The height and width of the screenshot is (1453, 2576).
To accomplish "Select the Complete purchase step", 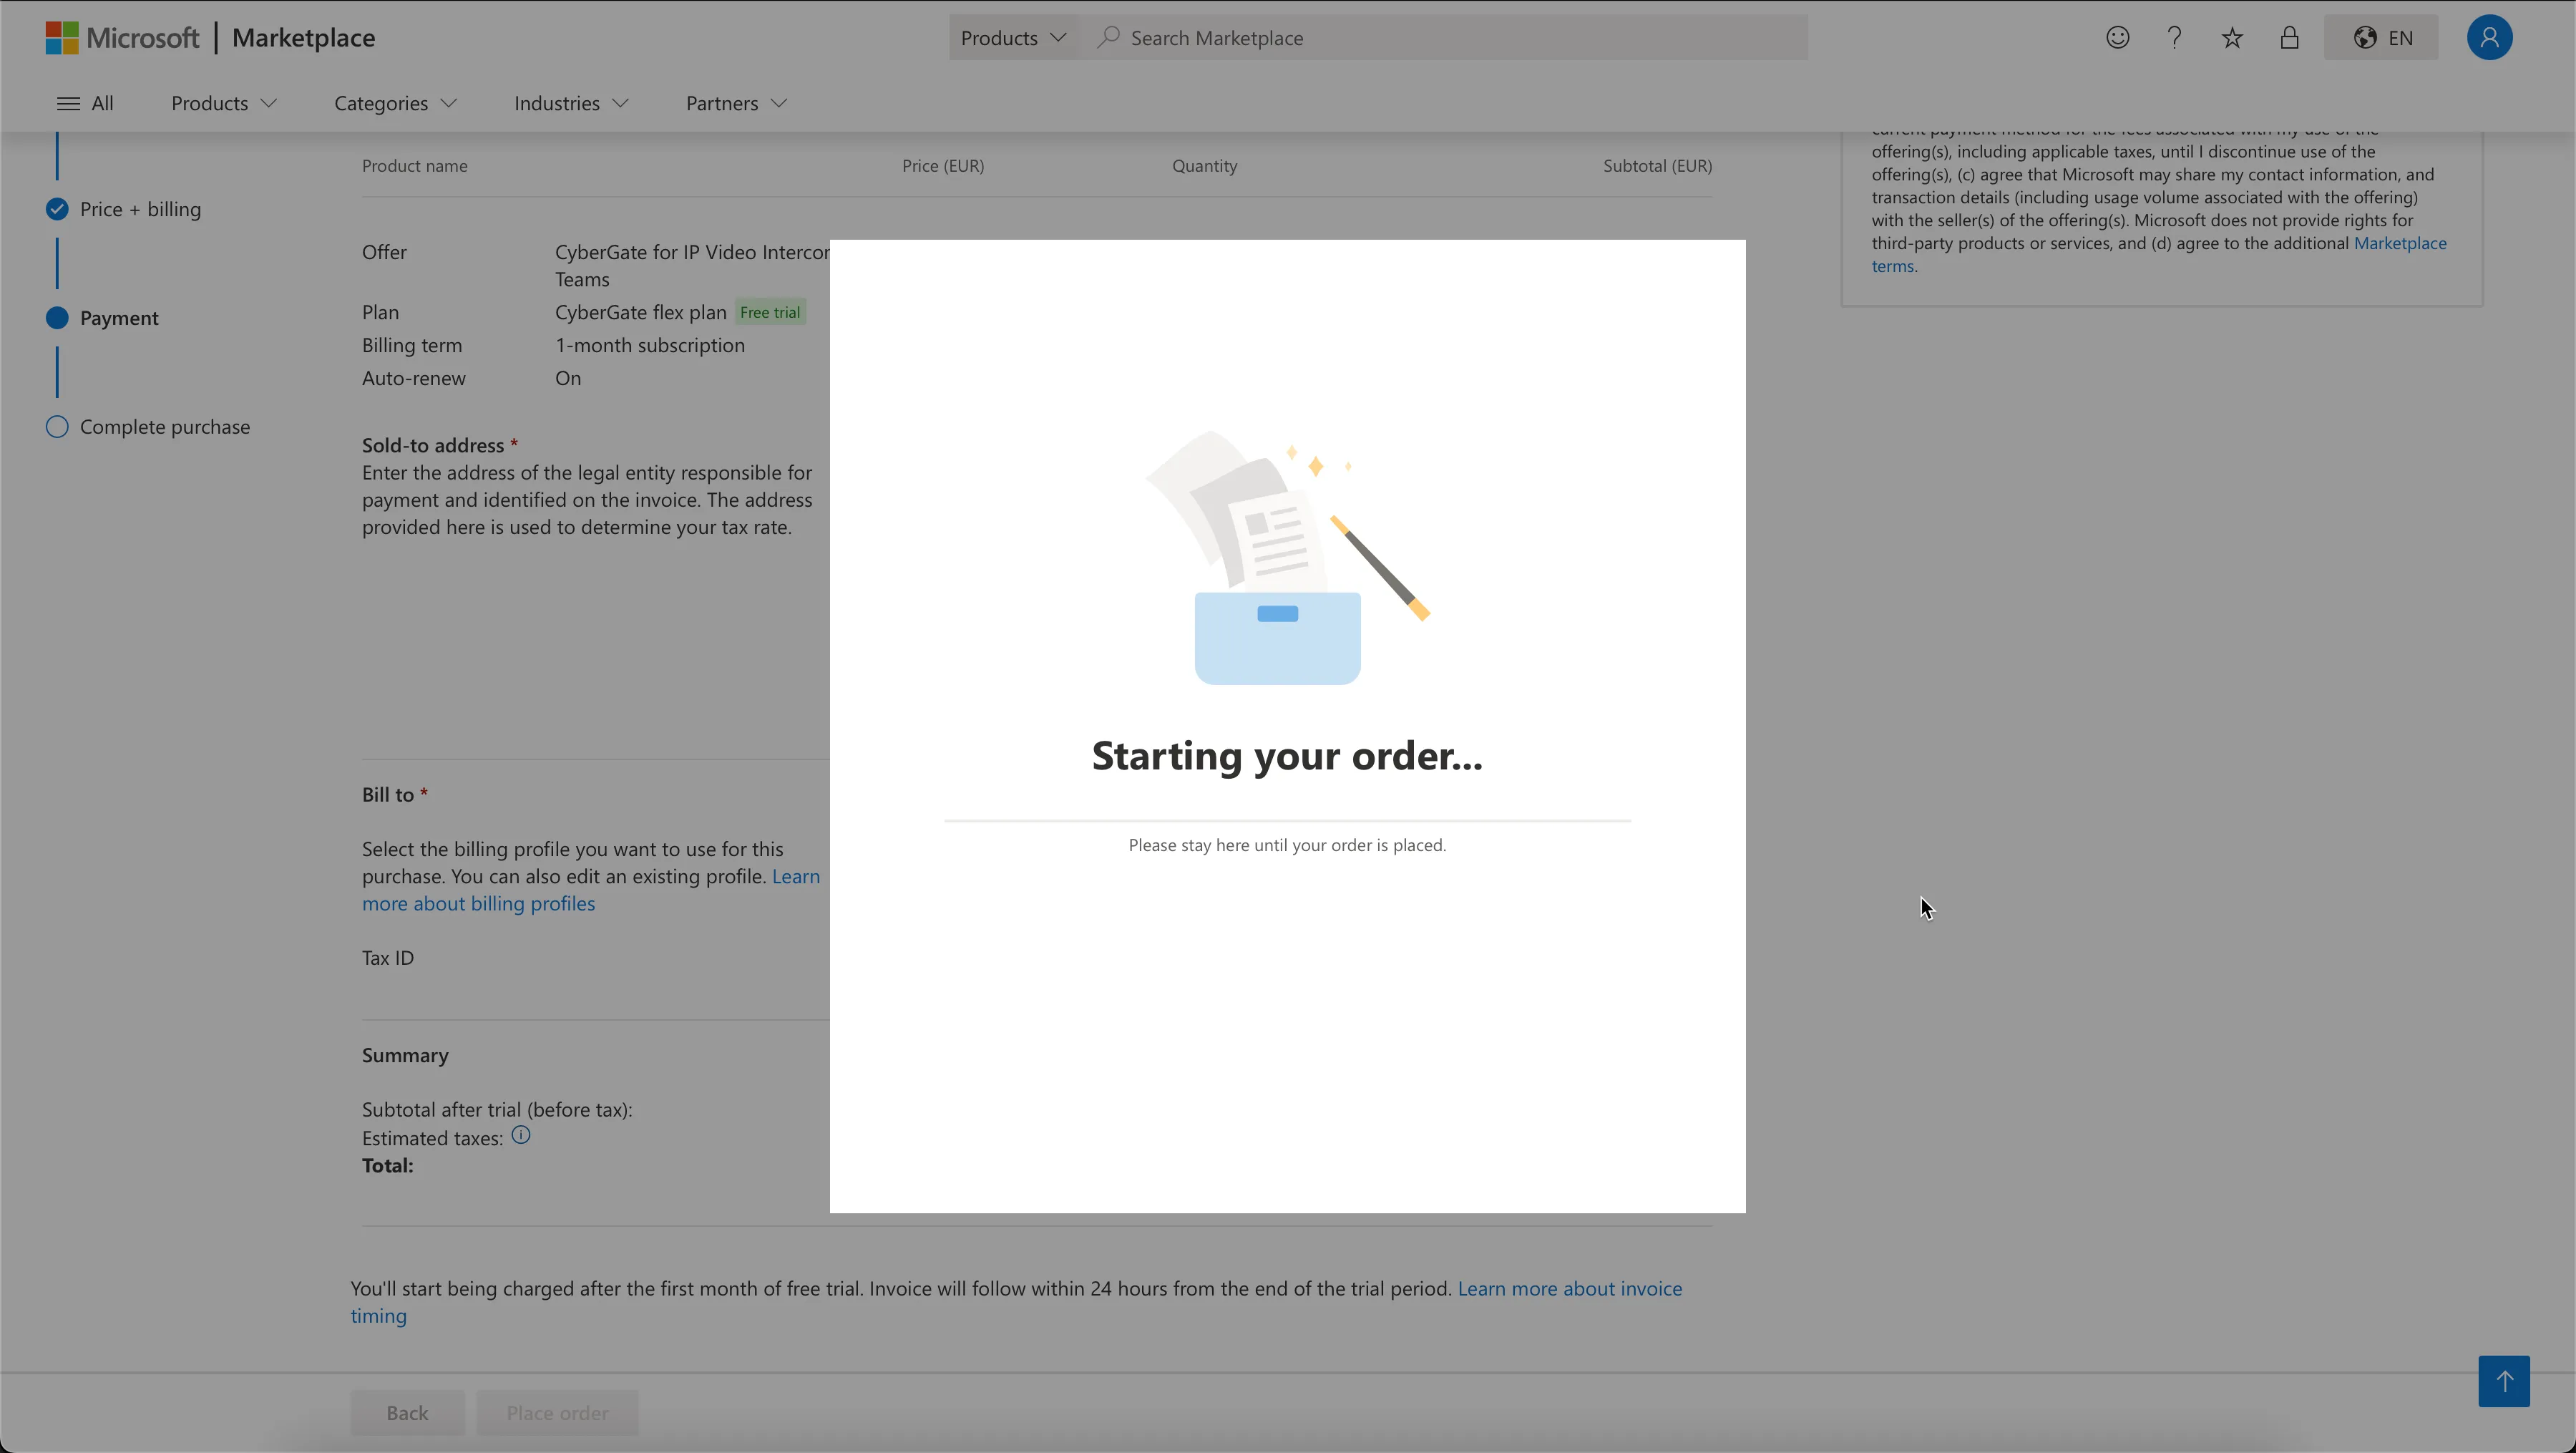I will coord(148,427).
